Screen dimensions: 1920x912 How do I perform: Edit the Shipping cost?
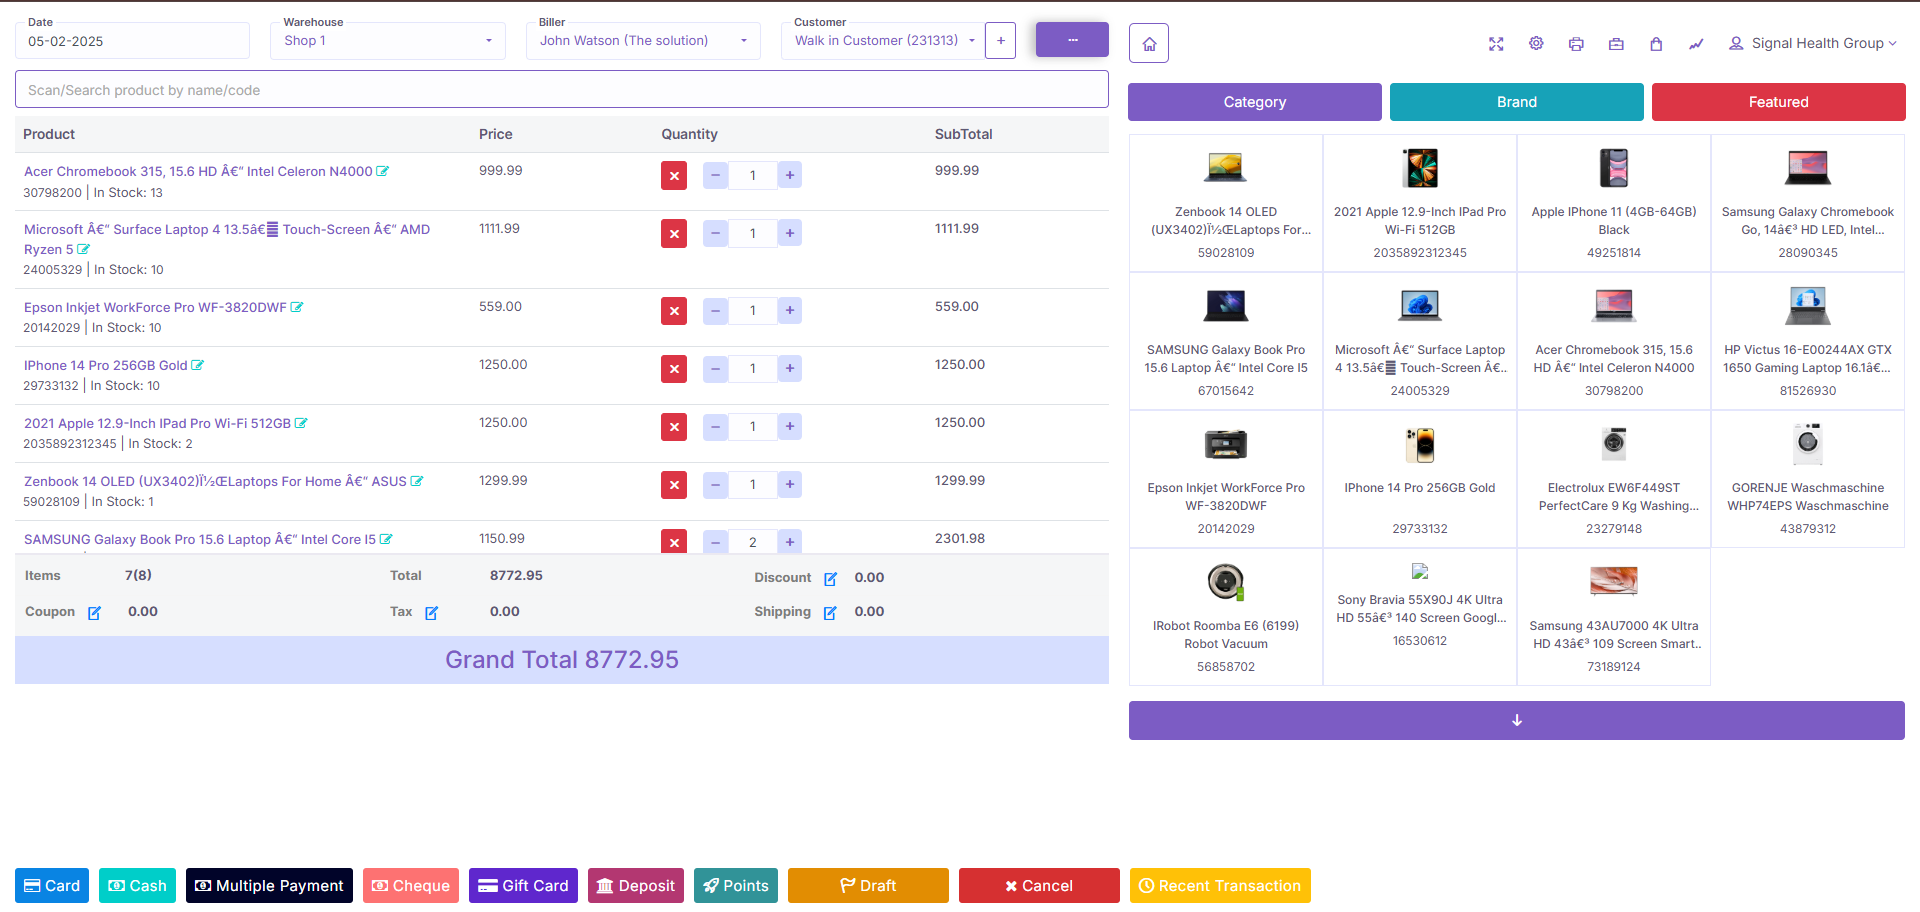tap(830, 613)
